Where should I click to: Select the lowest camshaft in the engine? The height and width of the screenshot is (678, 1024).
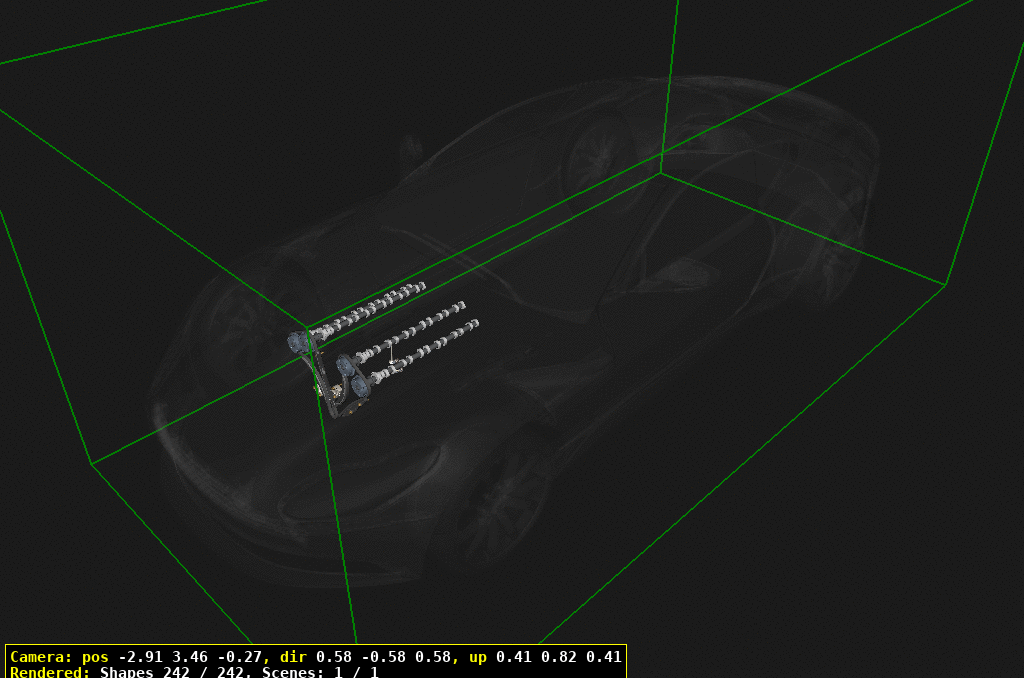coord(435,345)
